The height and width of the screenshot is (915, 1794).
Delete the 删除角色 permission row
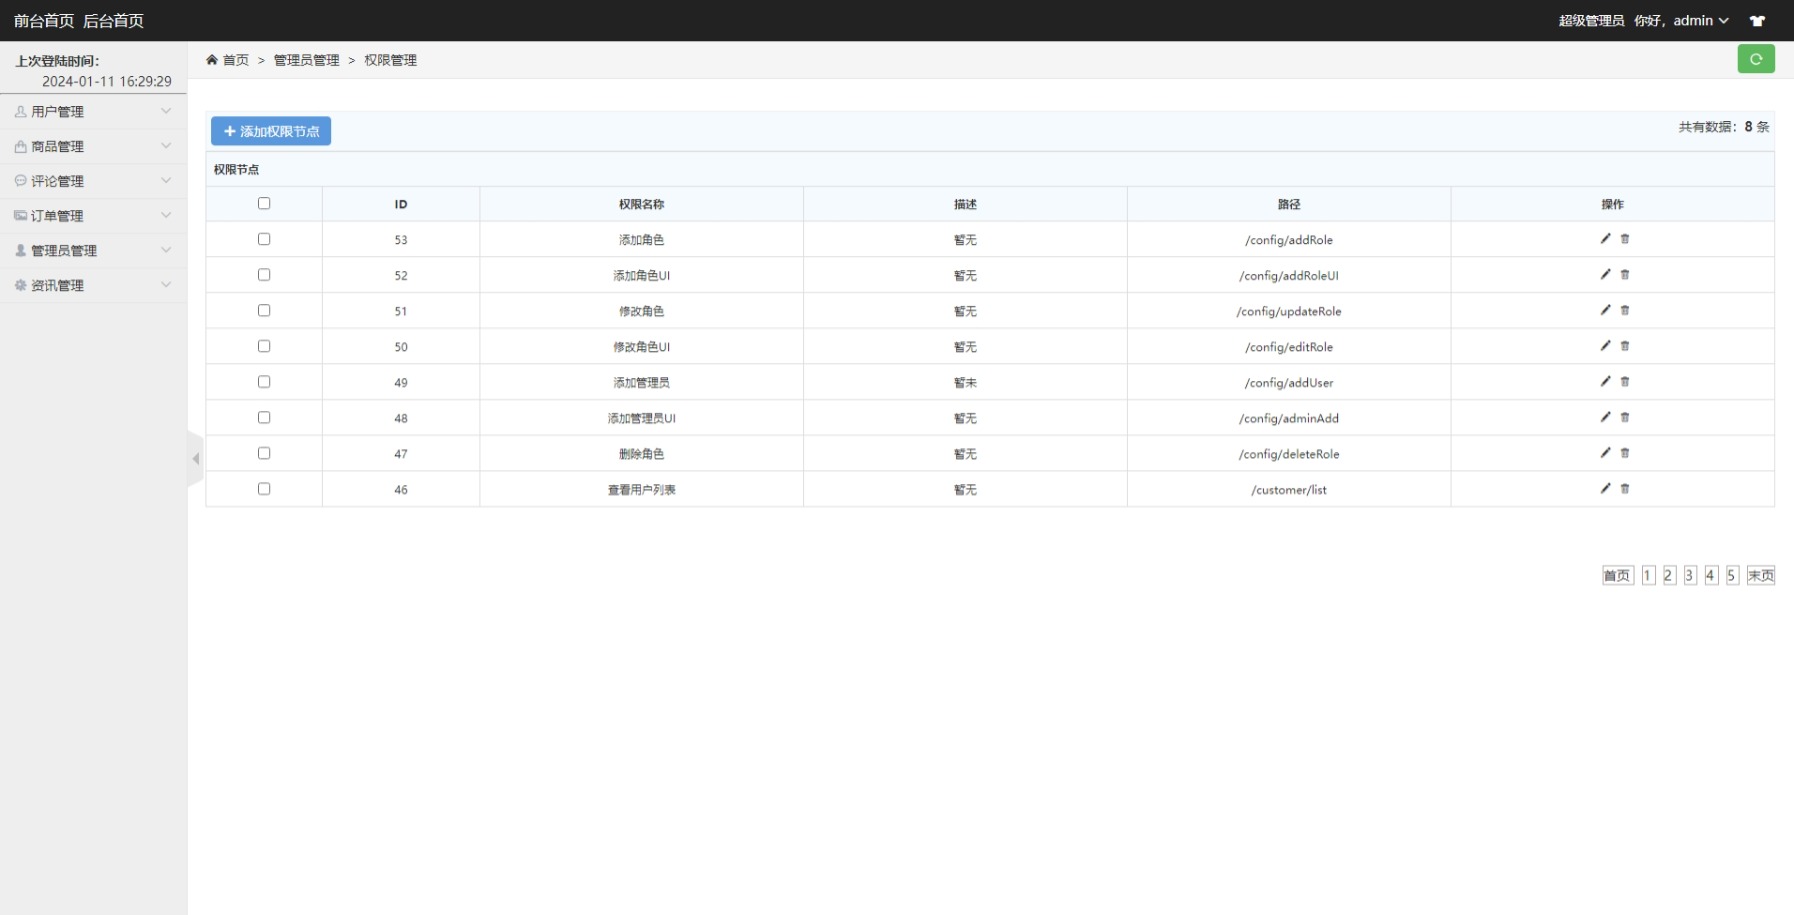[1625, 452]
